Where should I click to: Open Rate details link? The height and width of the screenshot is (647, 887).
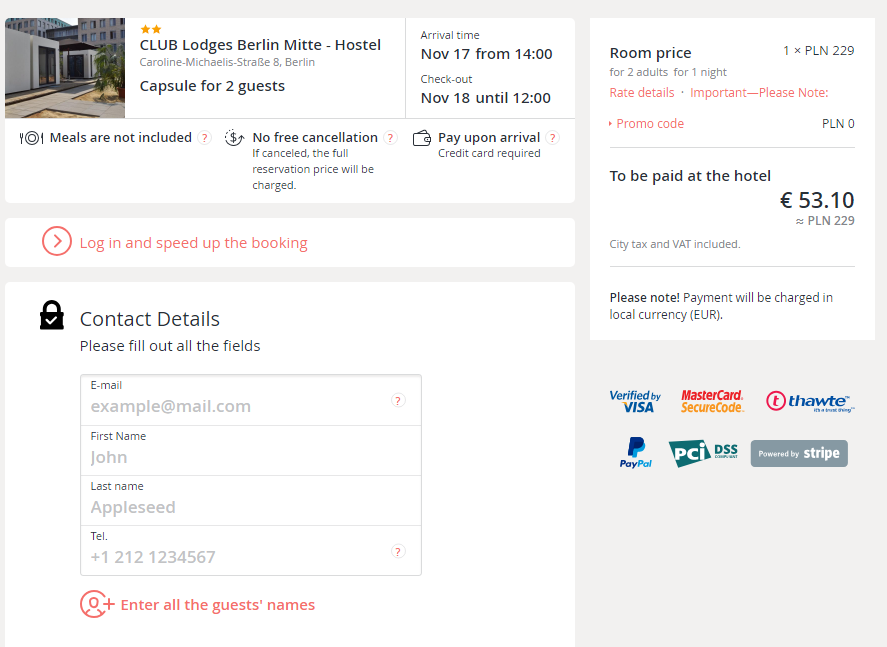point(642,93)
